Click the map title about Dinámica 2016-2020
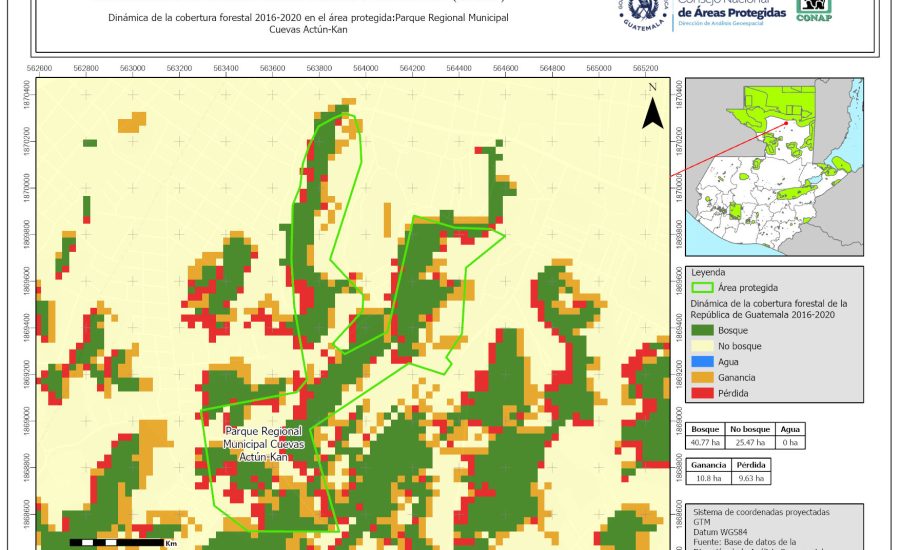 click(308, 24)
